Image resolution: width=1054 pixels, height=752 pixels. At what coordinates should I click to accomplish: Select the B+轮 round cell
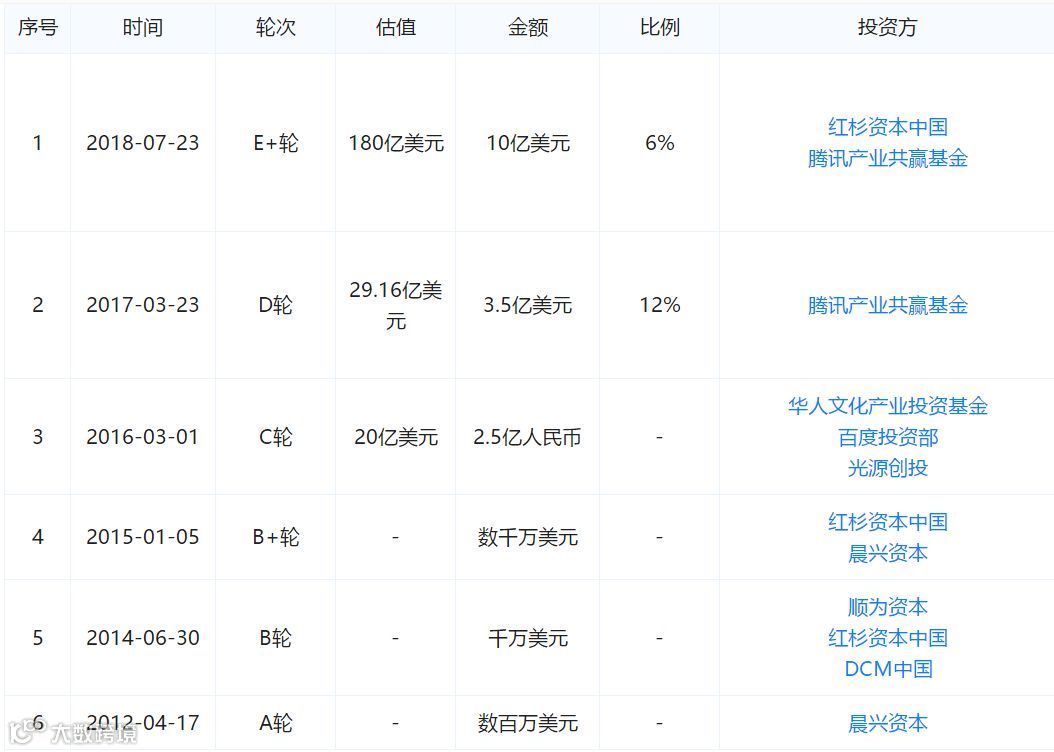pyautogui.click(x=276, y=537)
